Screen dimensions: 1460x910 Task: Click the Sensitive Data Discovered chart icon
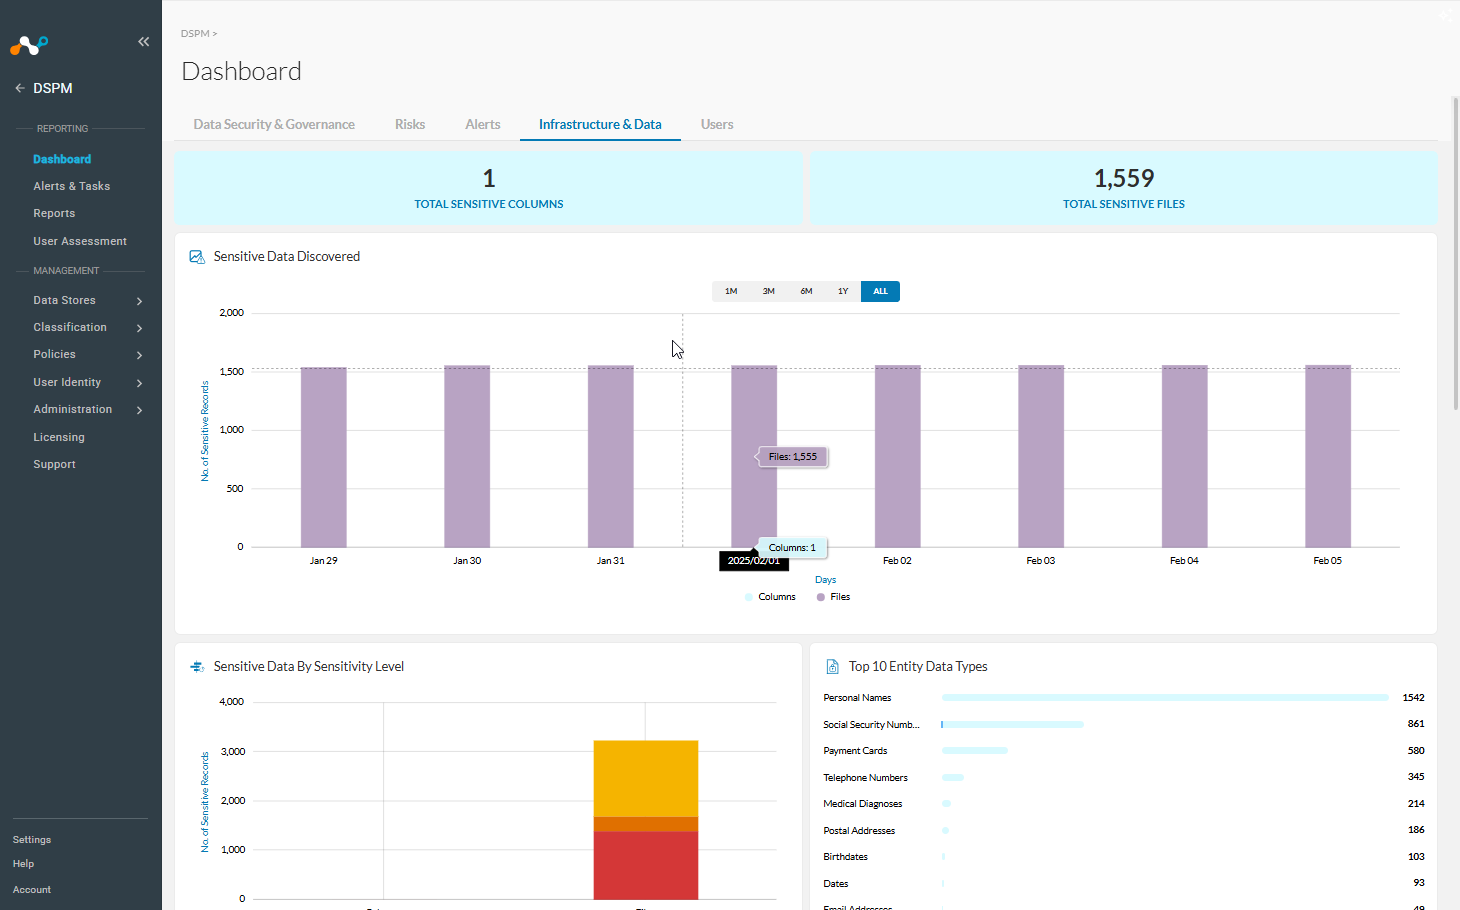coord(197,257)
